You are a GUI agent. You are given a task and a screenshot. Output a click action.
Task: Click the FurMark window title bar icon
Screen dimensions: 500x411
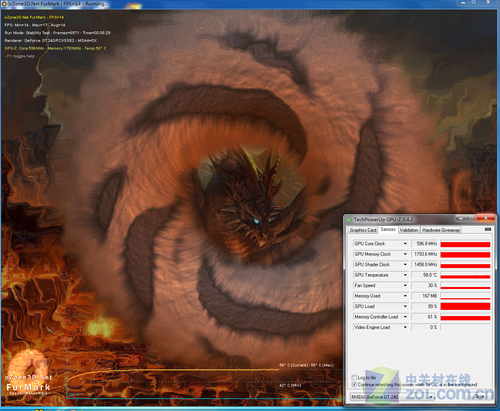(x=4, y=4)
